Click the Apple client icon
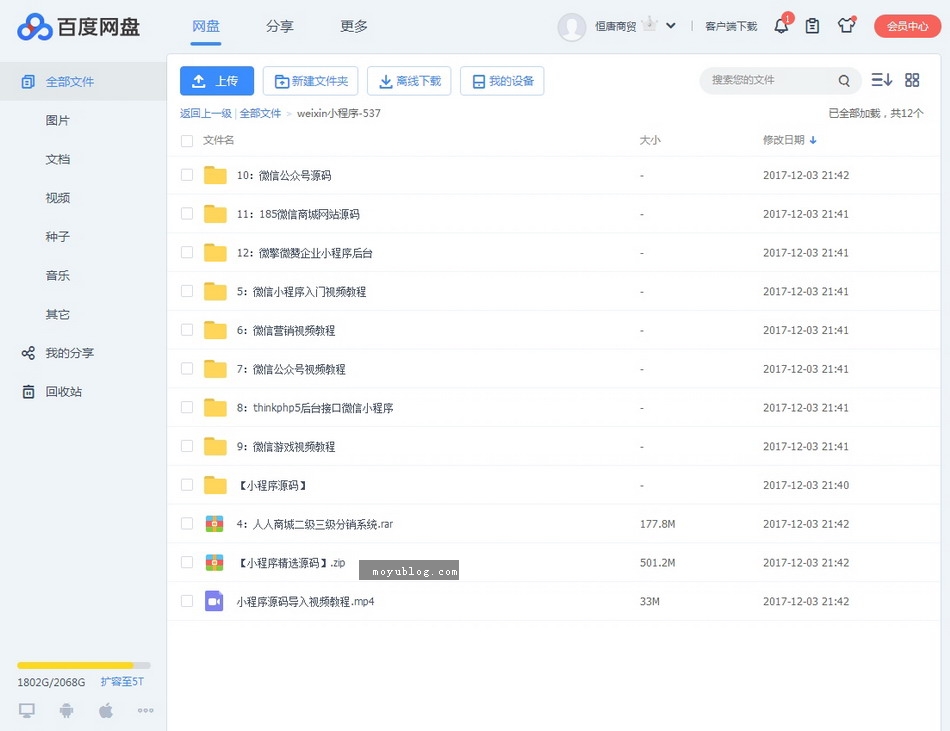The width and height of the screenshot is (950, 731). pyautogui.click(x=106, y=710)
